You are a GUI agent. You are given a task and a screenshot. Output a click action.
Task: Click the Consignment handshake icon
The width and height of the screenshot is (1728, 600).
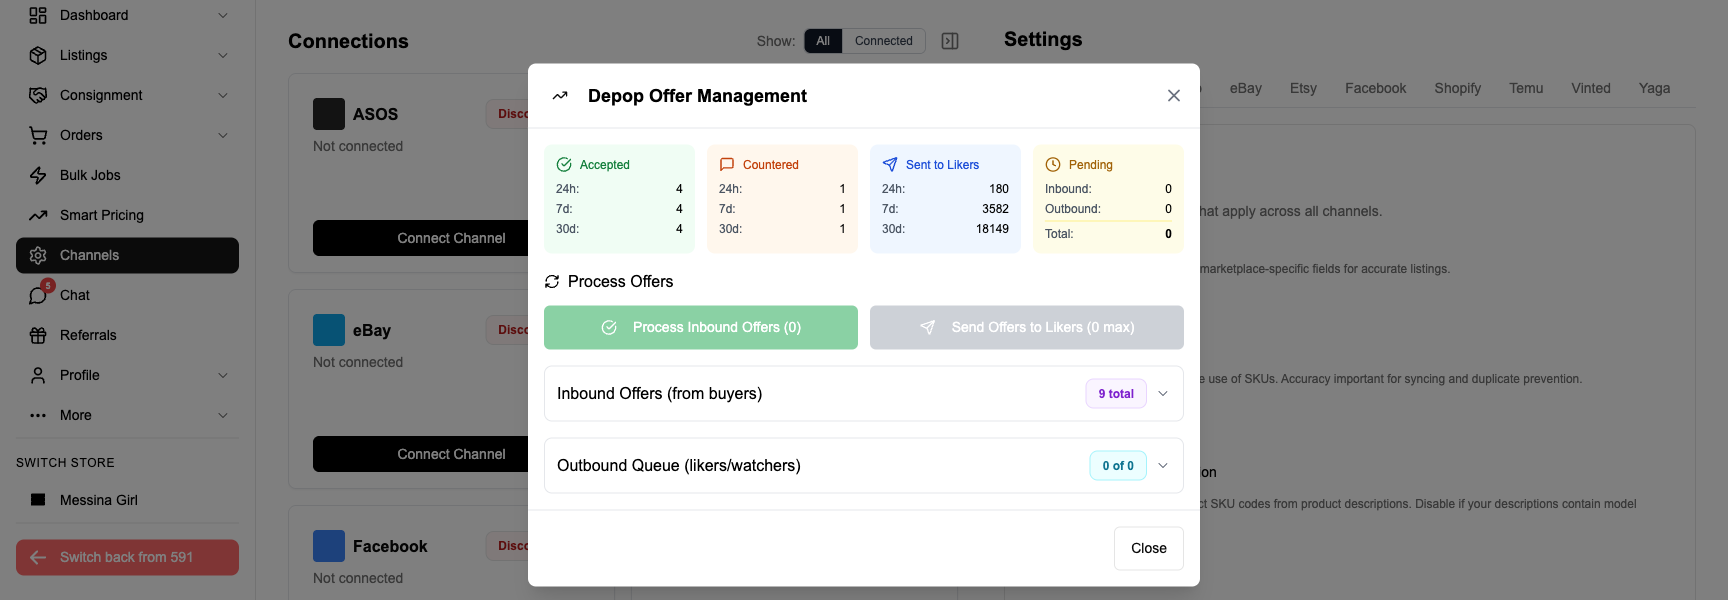(x=38, y=95)
